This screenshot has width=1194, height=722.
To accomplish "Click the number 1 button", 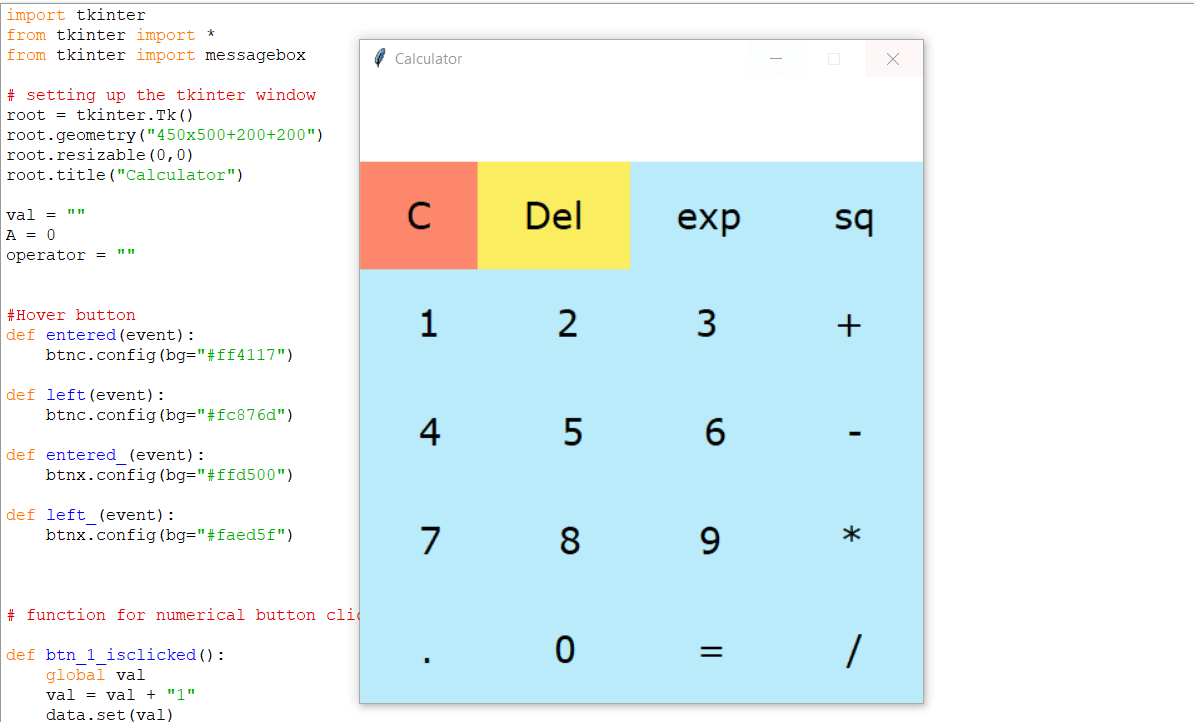I will [x=429, y=323].
